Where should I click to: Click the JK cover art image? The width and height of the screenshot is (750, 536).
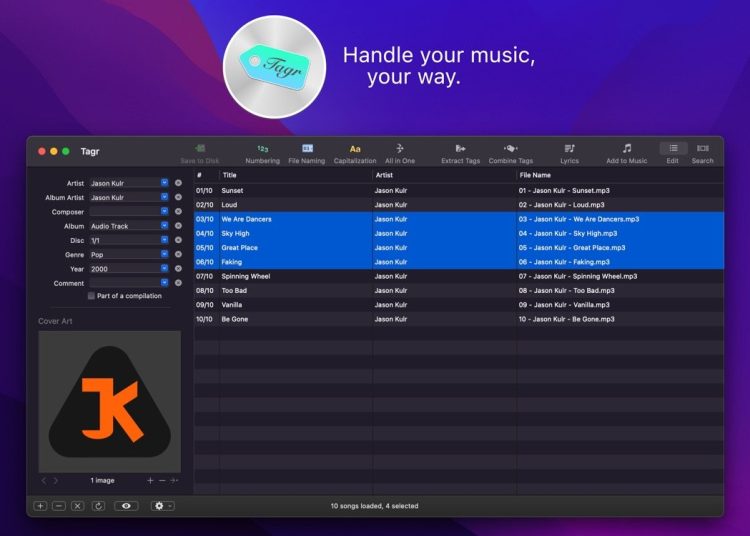tap(109, 402)
